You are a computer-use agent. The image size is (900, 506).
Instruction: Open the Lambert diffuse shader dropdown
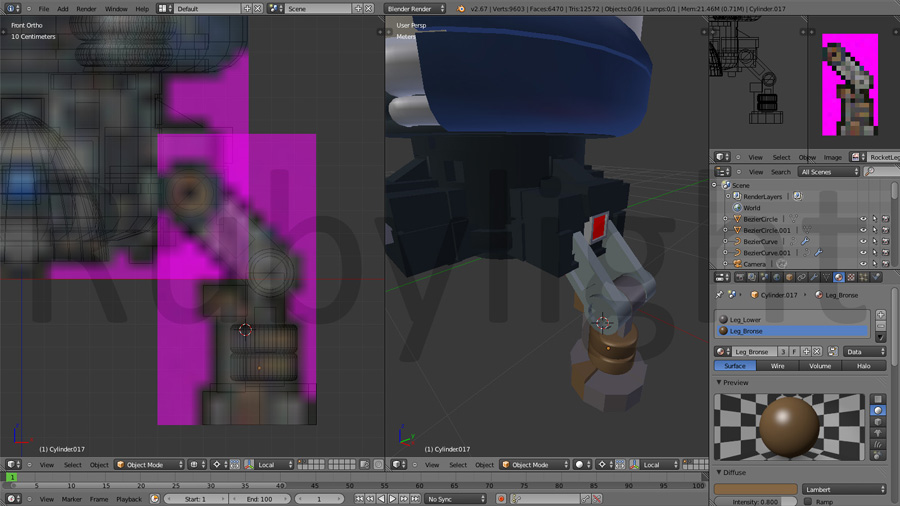coord(844,489)
